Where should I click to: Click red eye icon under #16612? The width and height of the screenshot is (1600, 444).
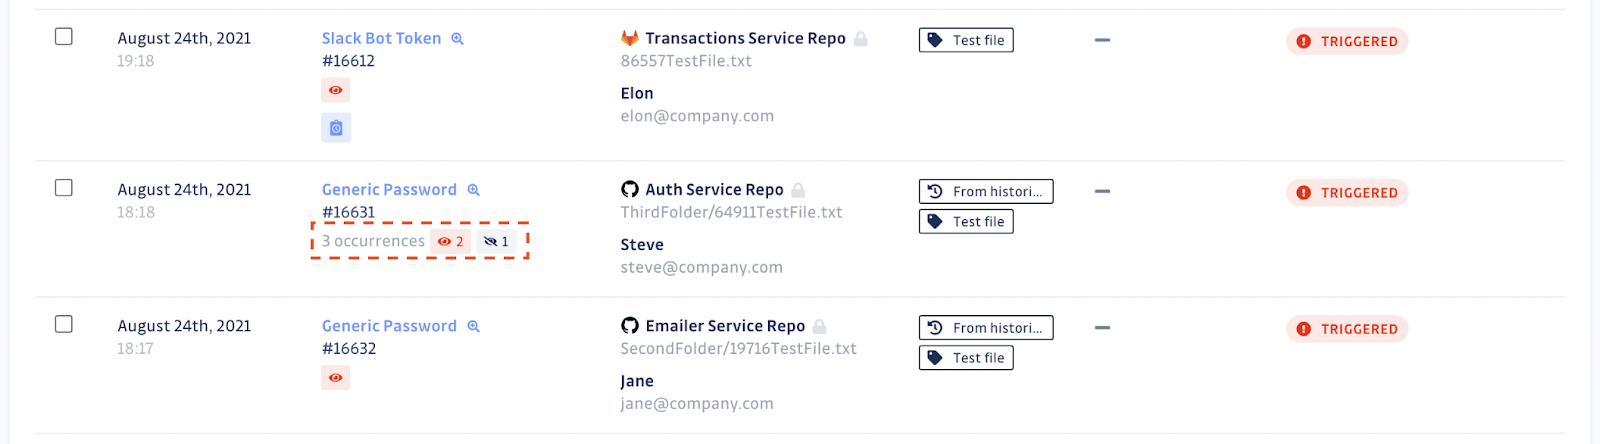pyautogui.click(x=336, y=90)
